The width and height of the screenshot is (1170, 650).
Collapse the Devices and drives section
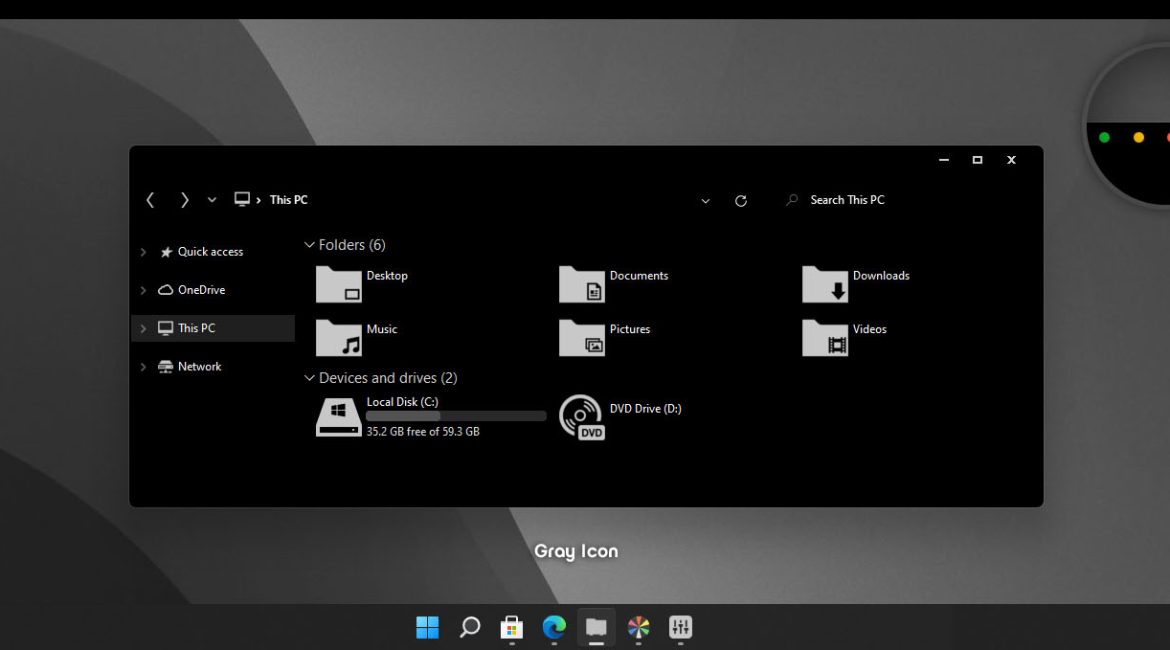click(309, 378)
